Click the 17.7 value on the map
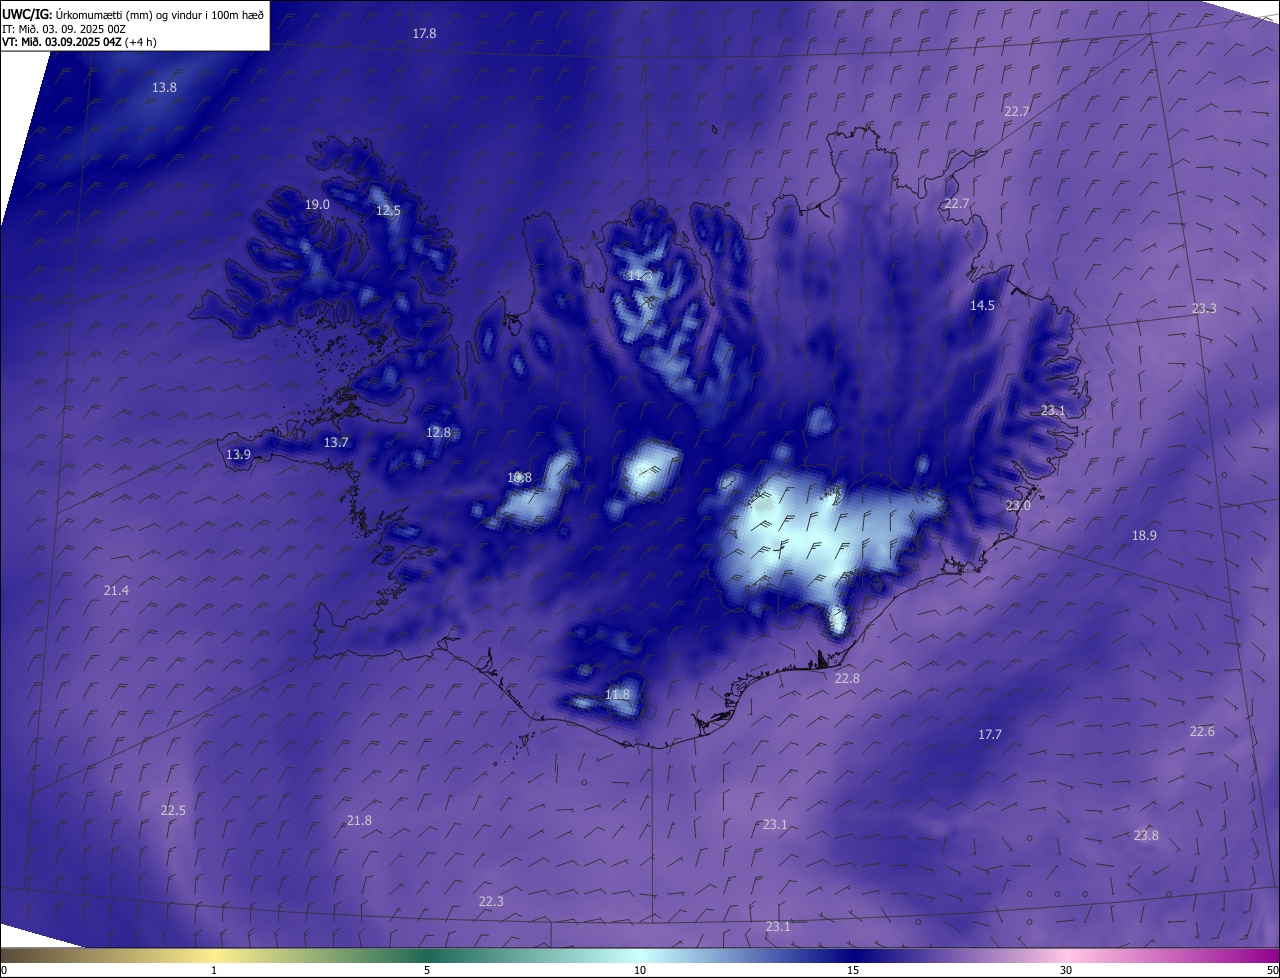This screenshot has height=978, width=1280. (989, 735)
